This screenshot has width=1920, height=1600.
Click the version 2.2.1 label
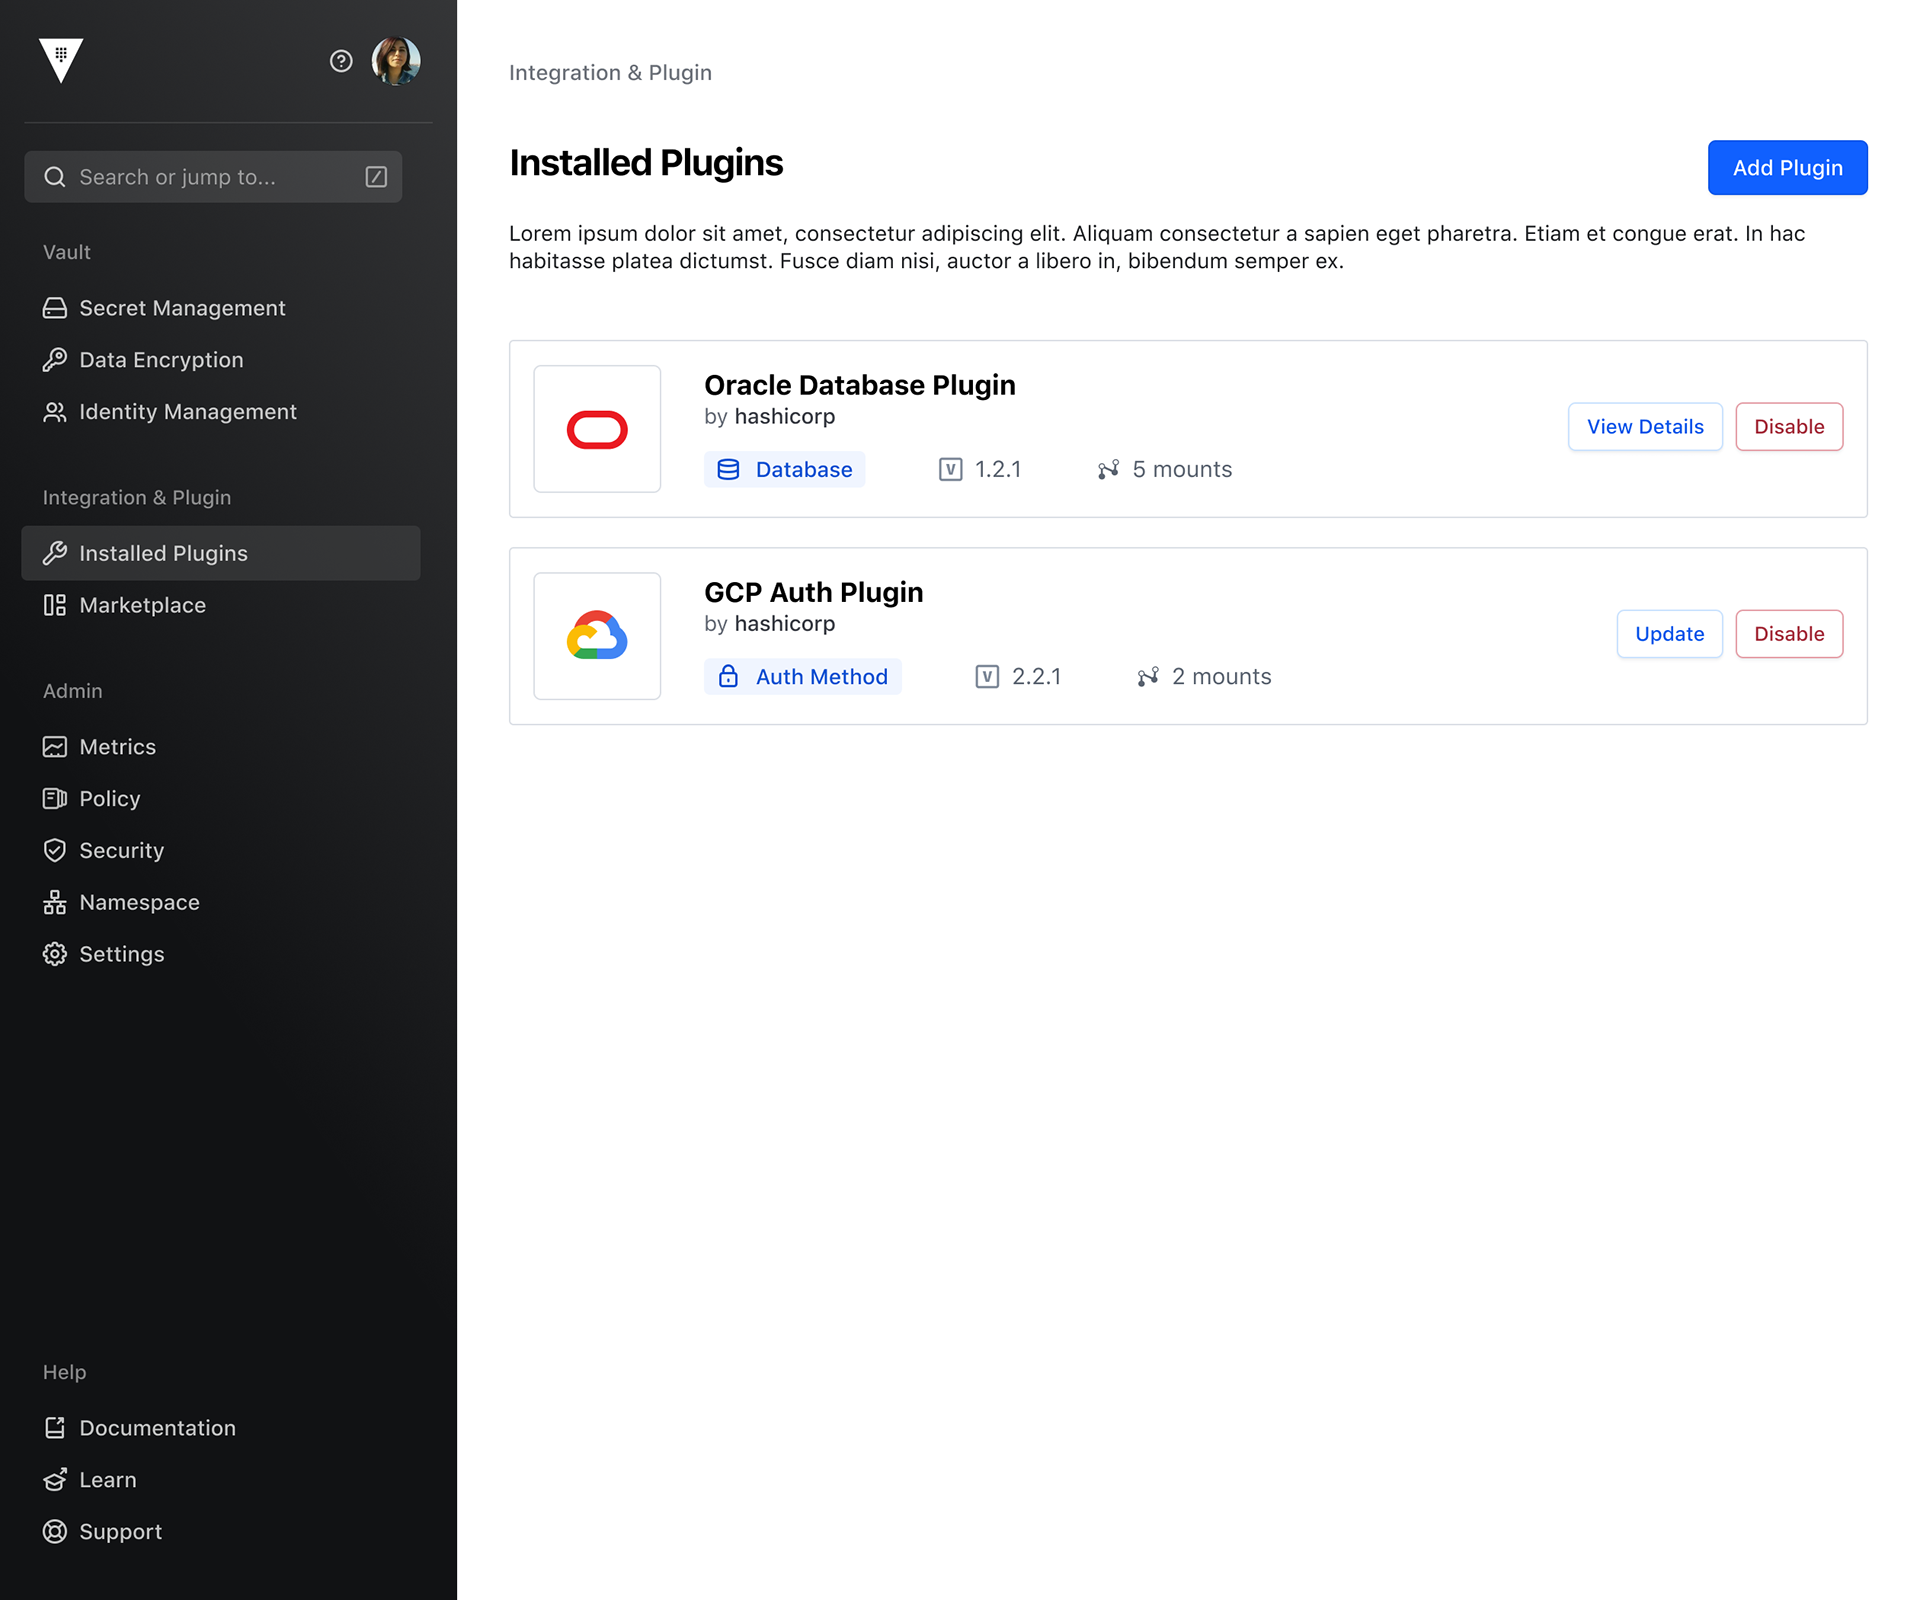[x=1019, y=676]
